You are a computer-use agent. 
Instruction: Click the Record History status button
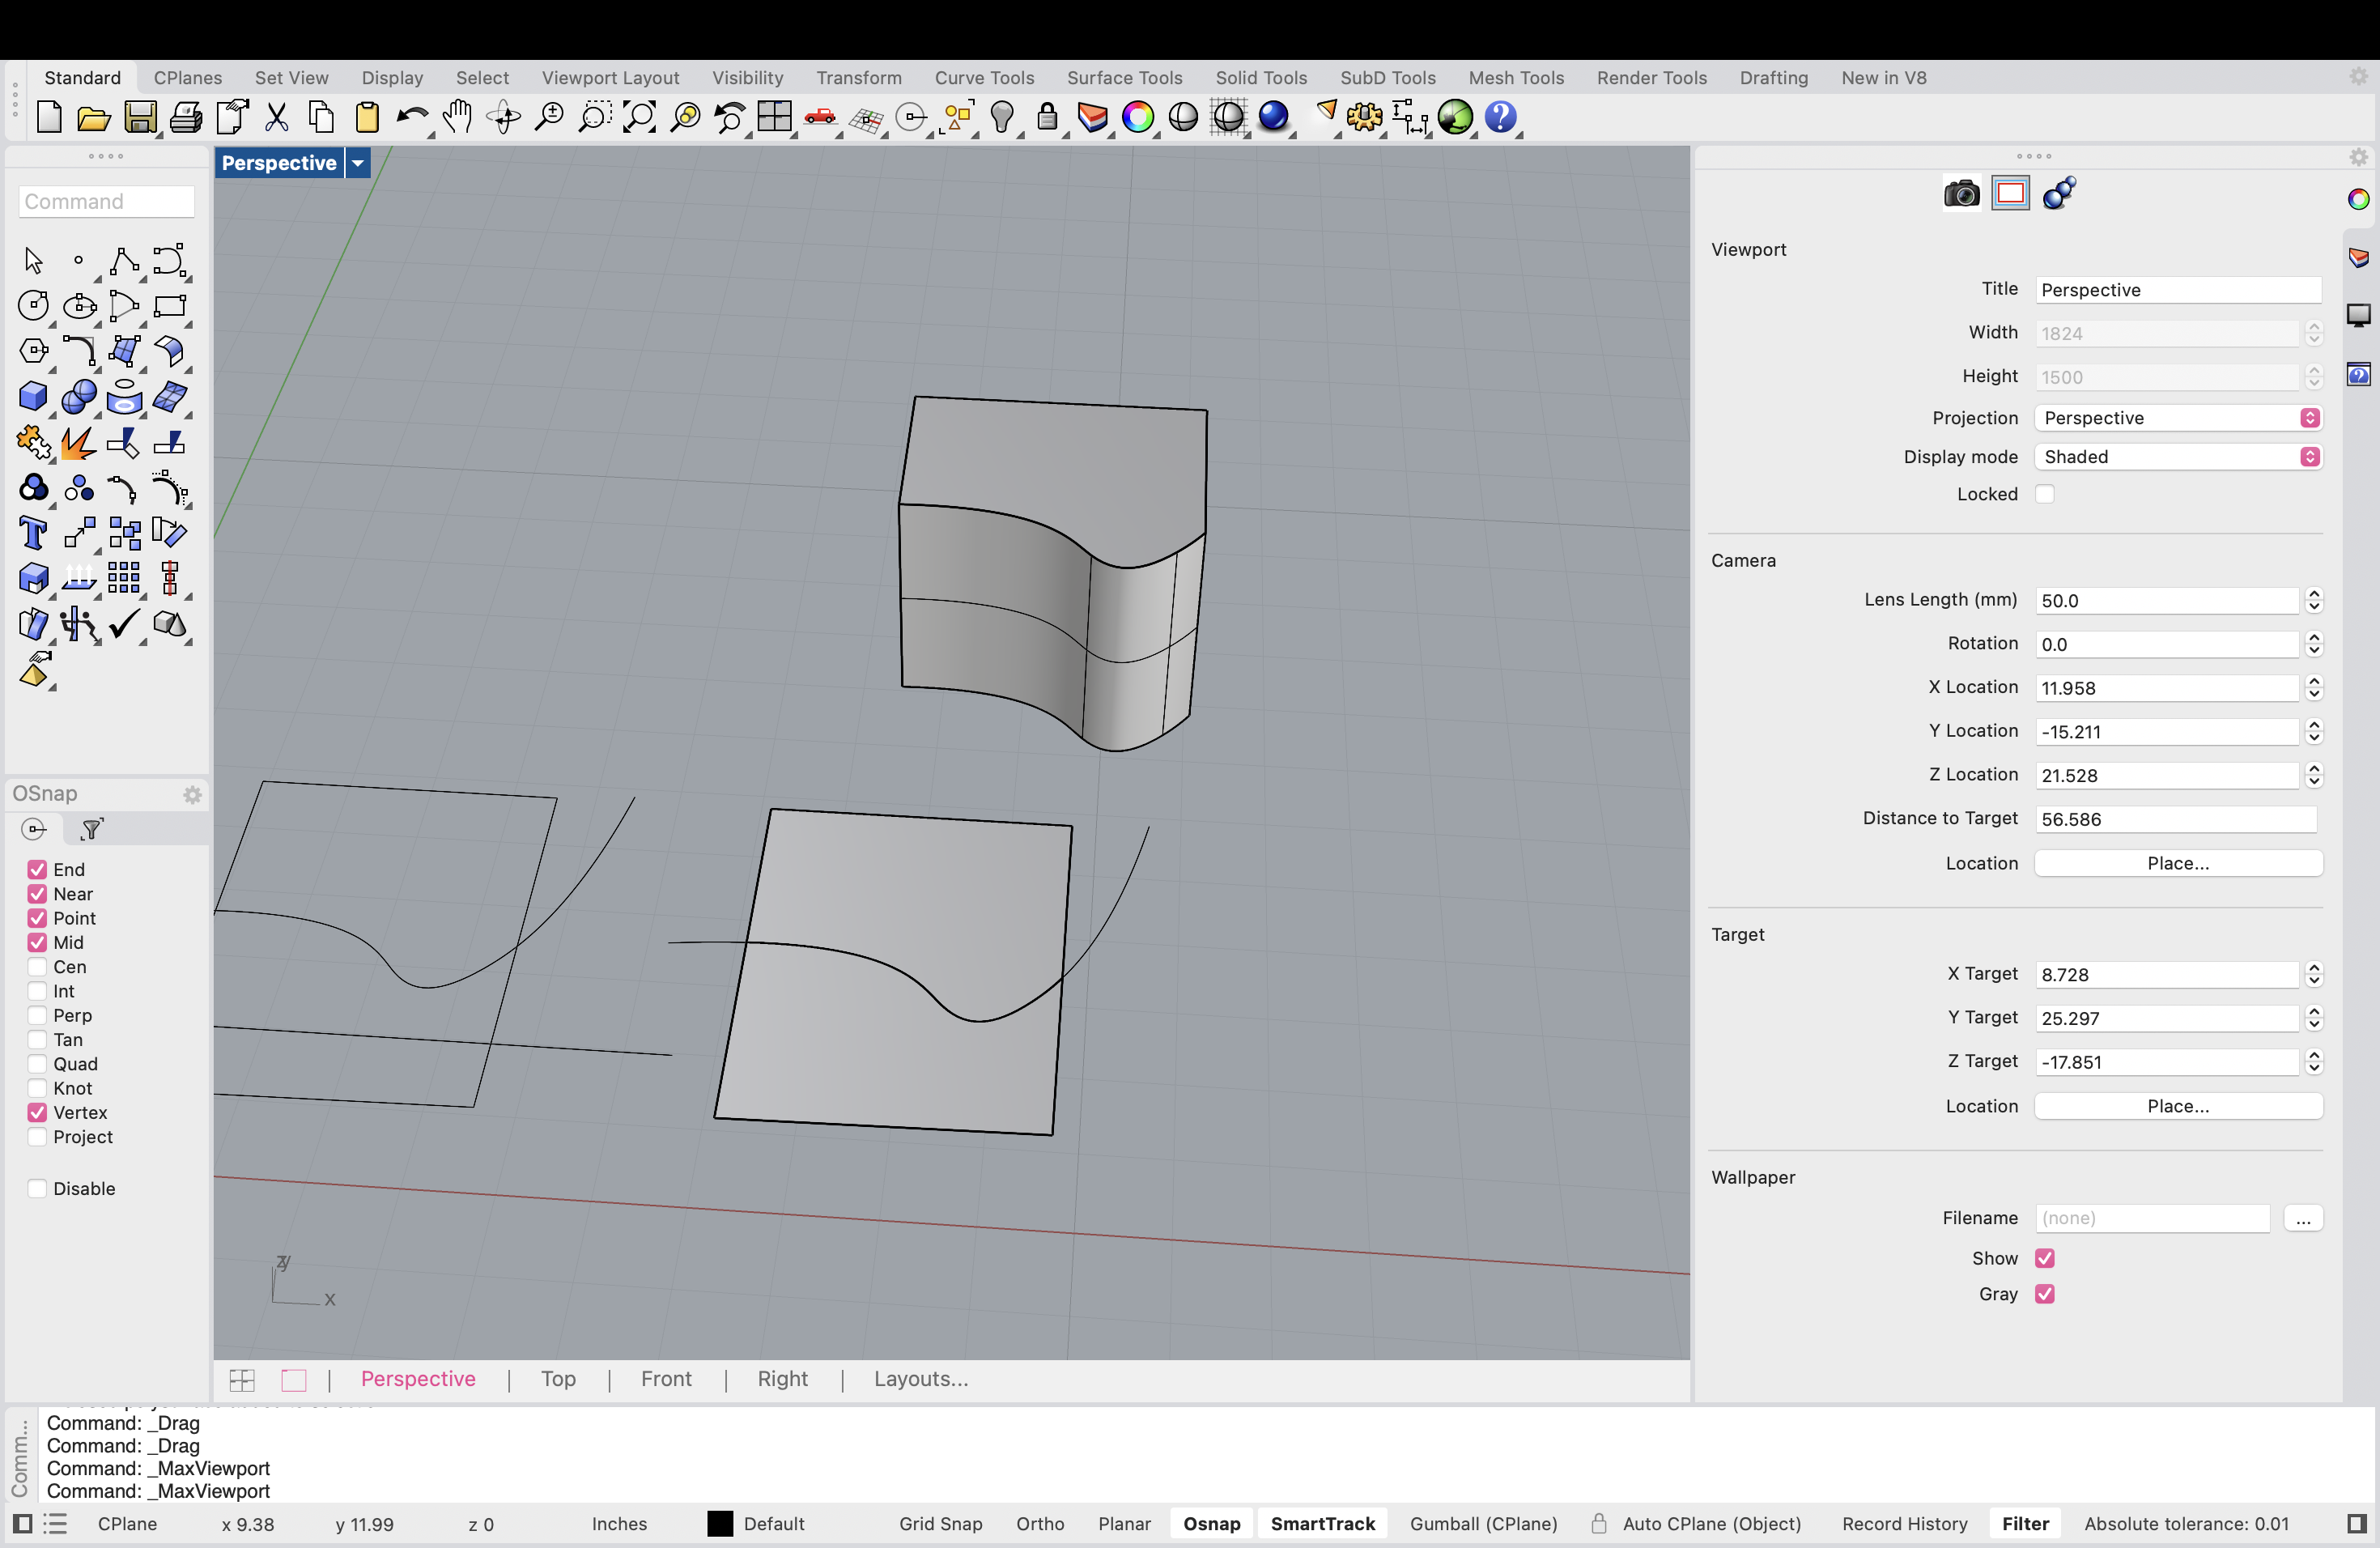[1903, 1524]
